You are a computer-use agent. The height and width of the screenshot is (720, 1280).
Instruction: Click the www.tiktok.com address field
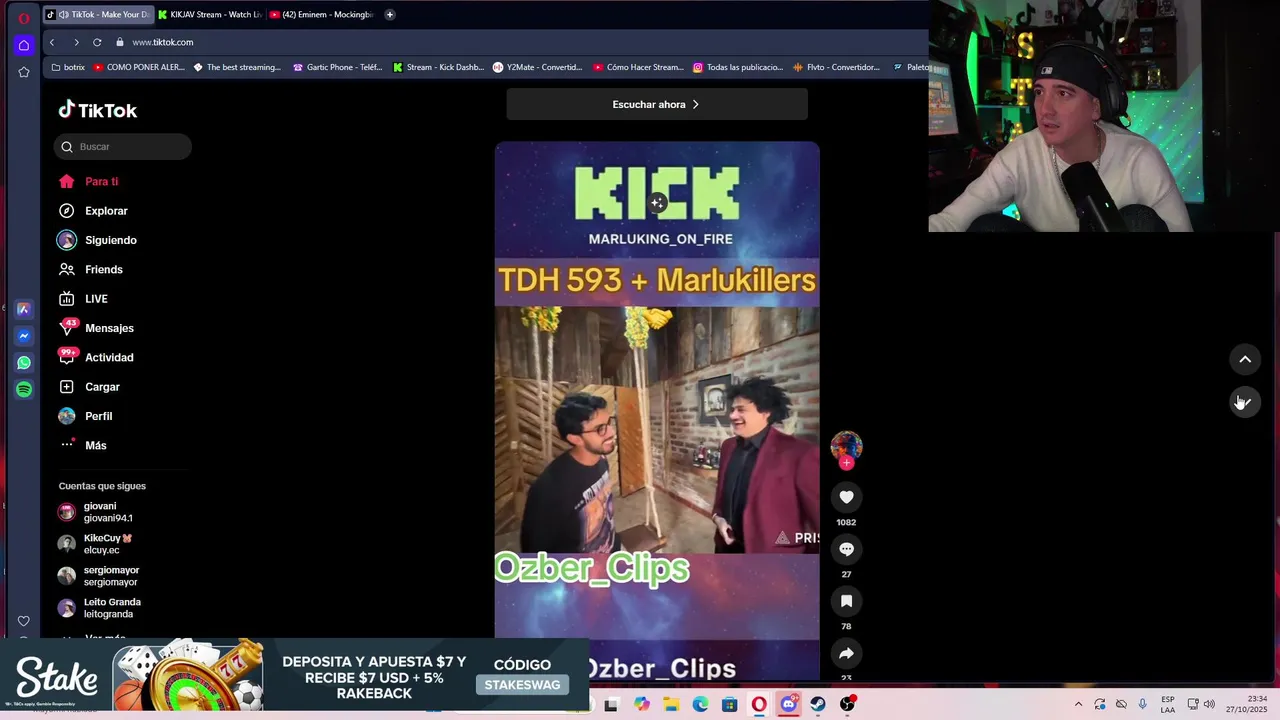point(163,42)
